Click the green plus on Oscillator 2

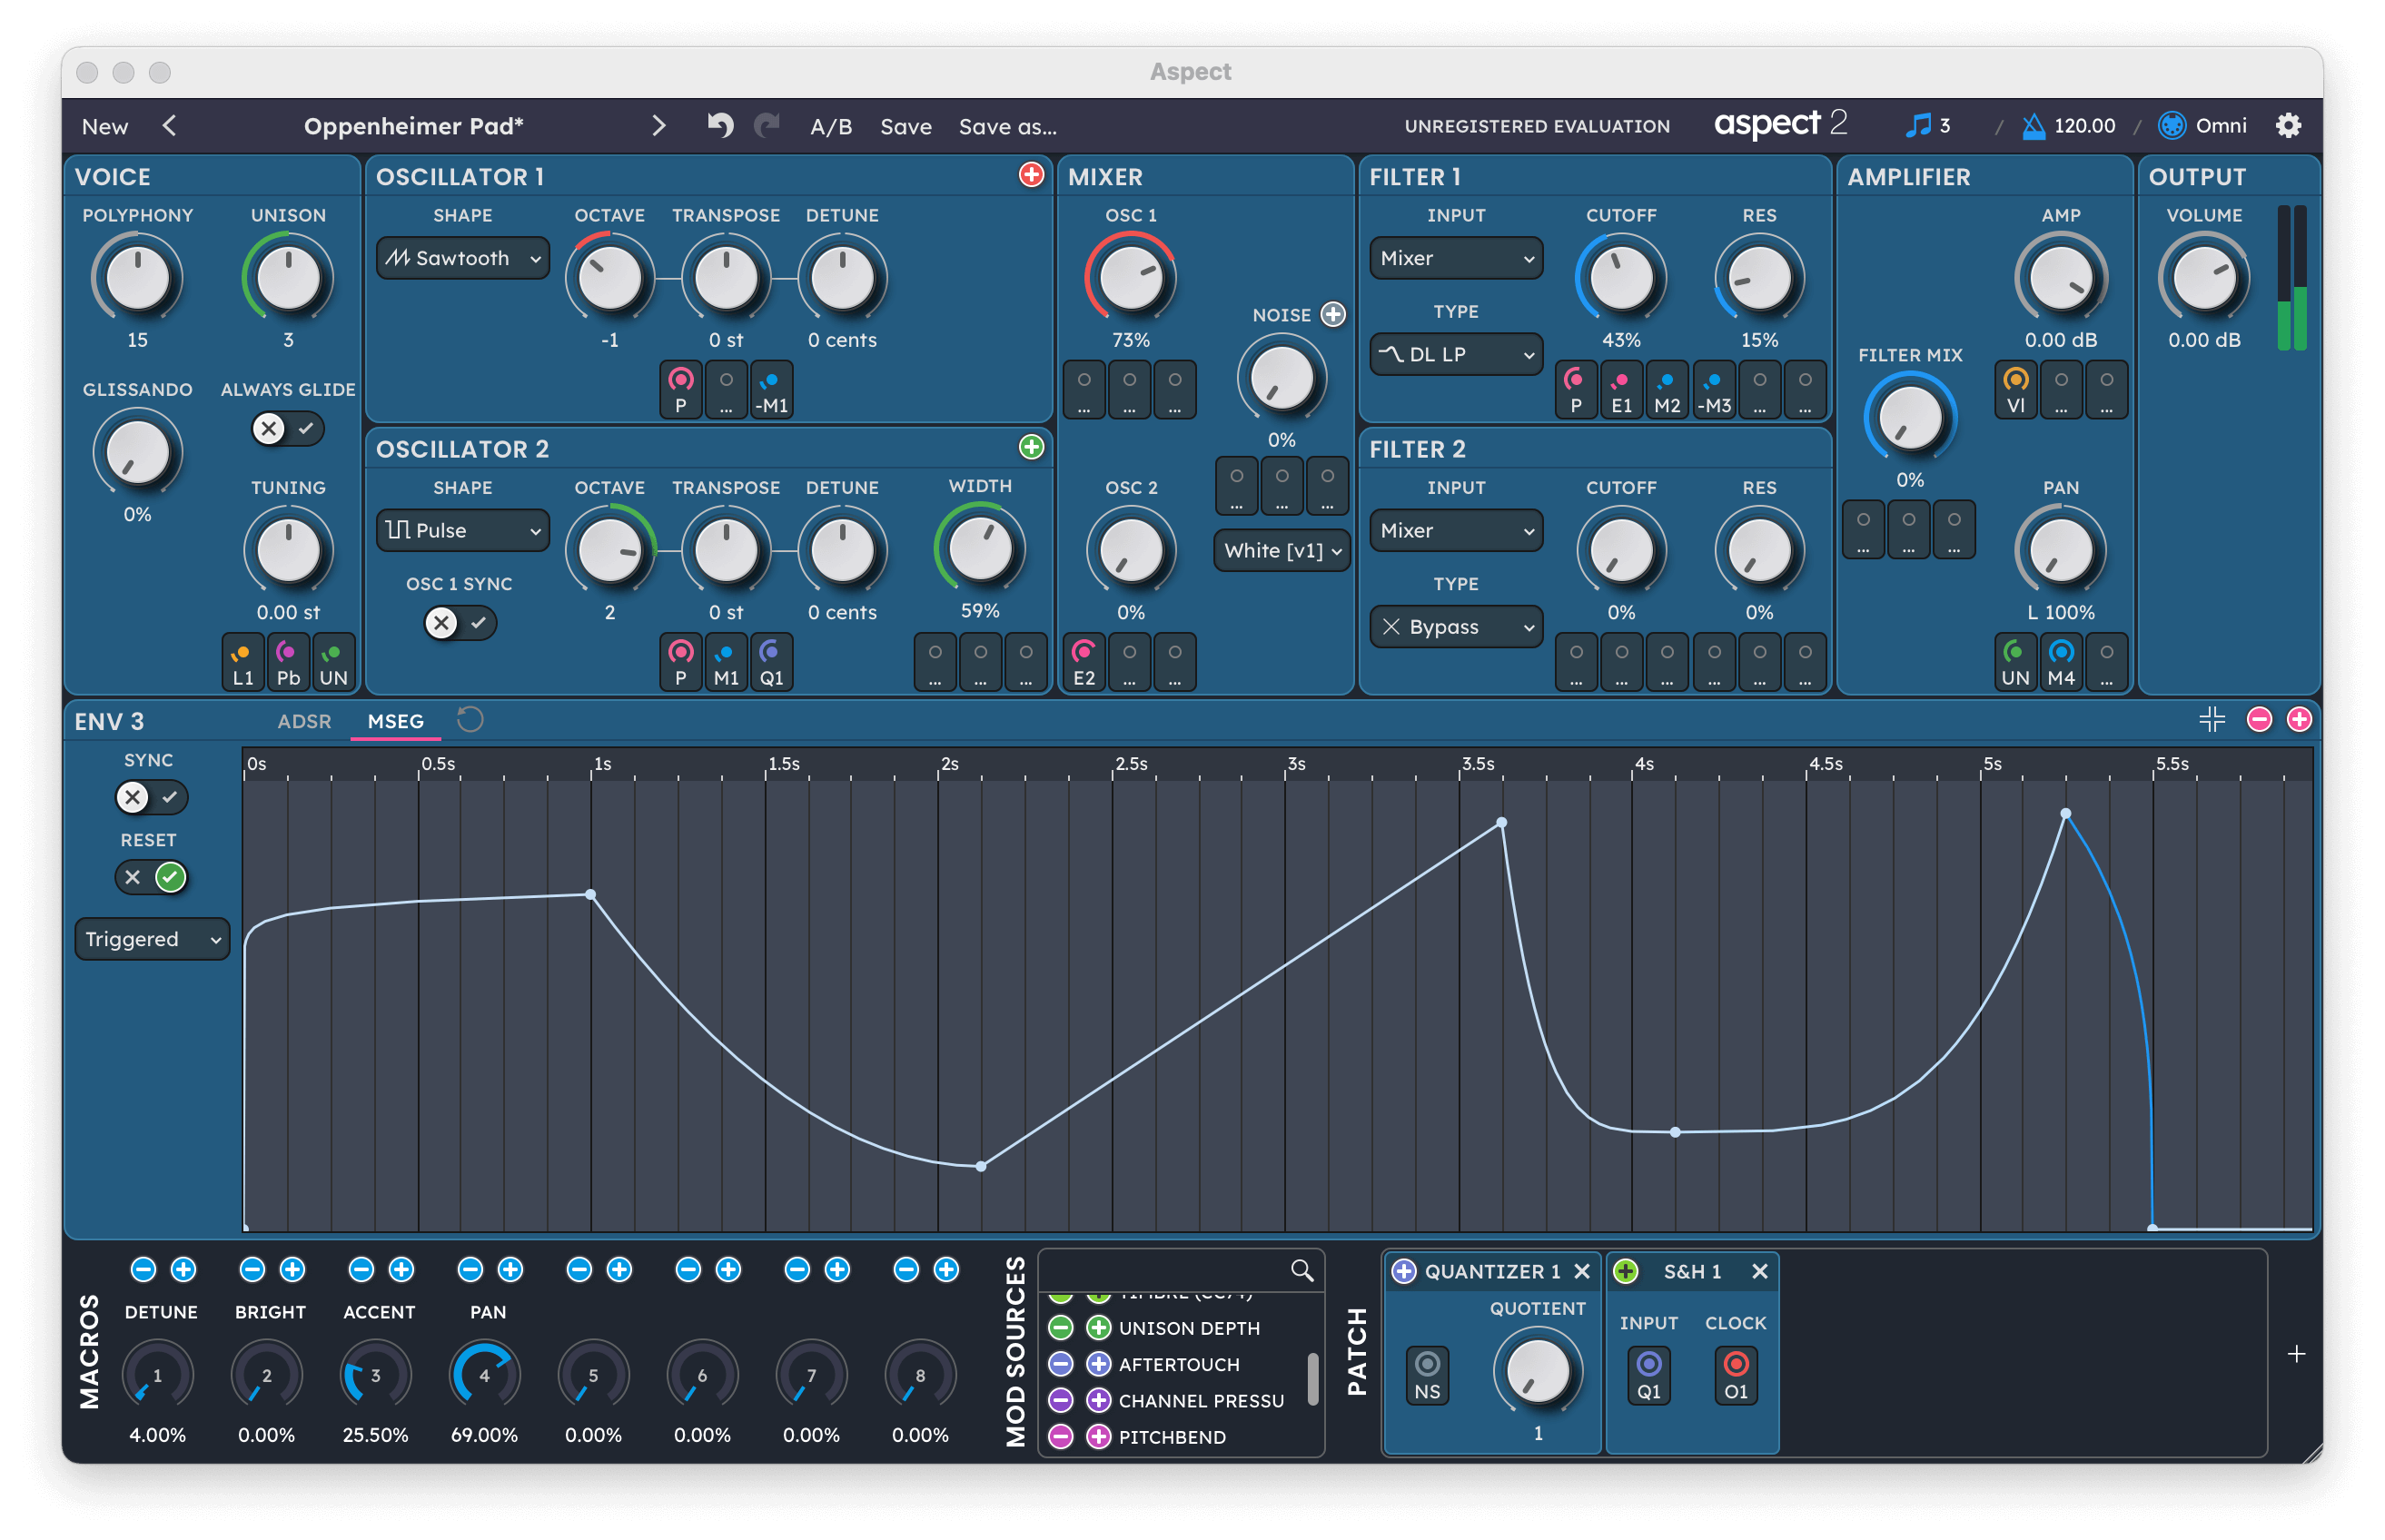[x=1031, y=447]
